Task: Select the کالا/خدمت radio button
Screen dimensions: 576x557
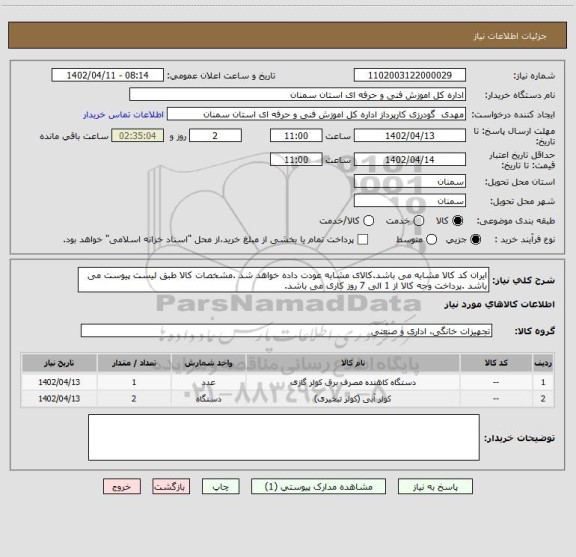Action: point(368,221)
